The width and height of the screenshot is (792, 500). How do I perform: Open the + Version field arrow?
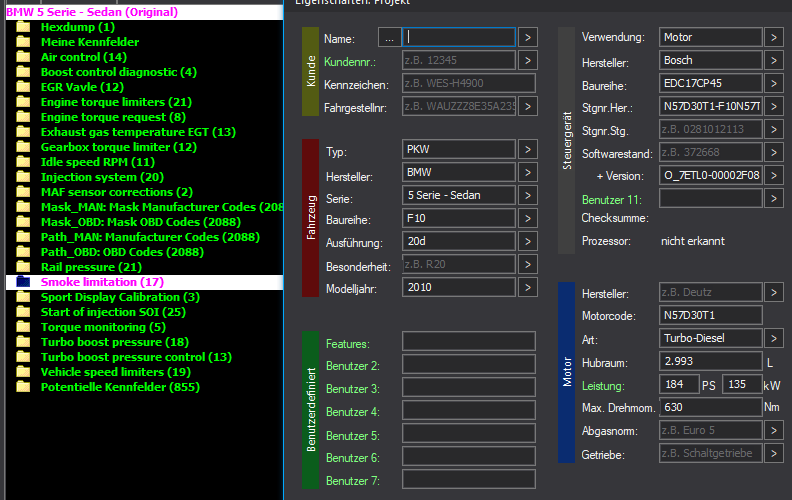(x=774, y=176)
